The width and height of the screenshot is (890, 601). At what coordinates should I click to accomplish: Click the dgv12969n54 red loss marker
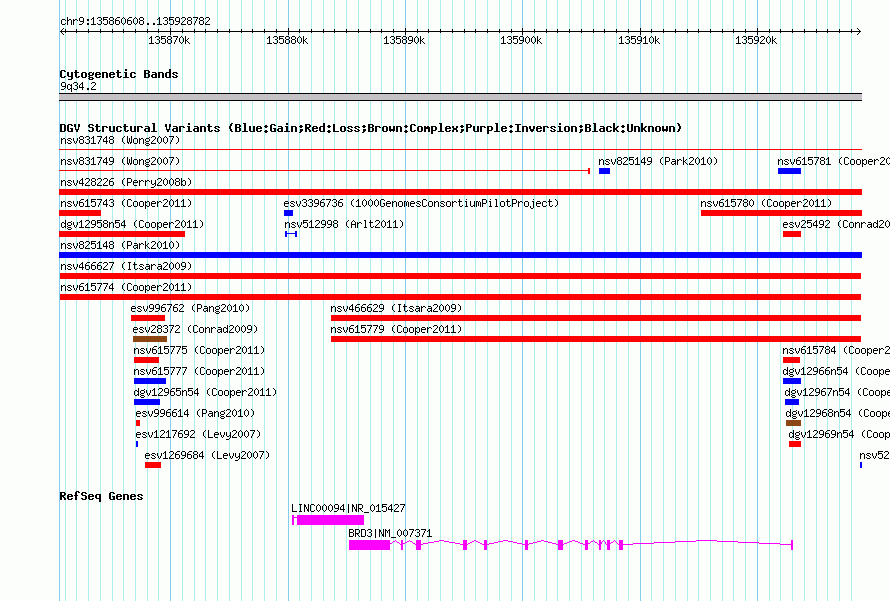pyautogui.click(x=795, y=444)
